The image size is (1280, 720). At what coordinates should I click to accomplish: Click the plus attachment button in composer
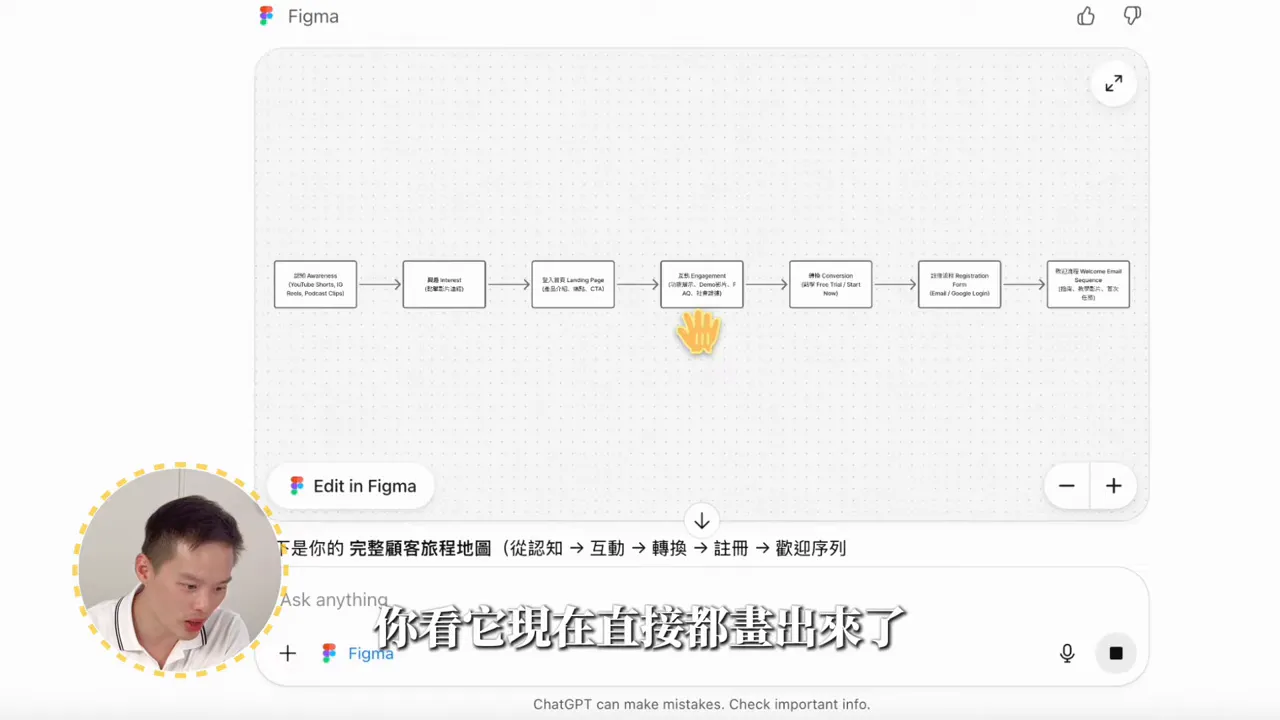pyautogui.click(x=288, y=653)
